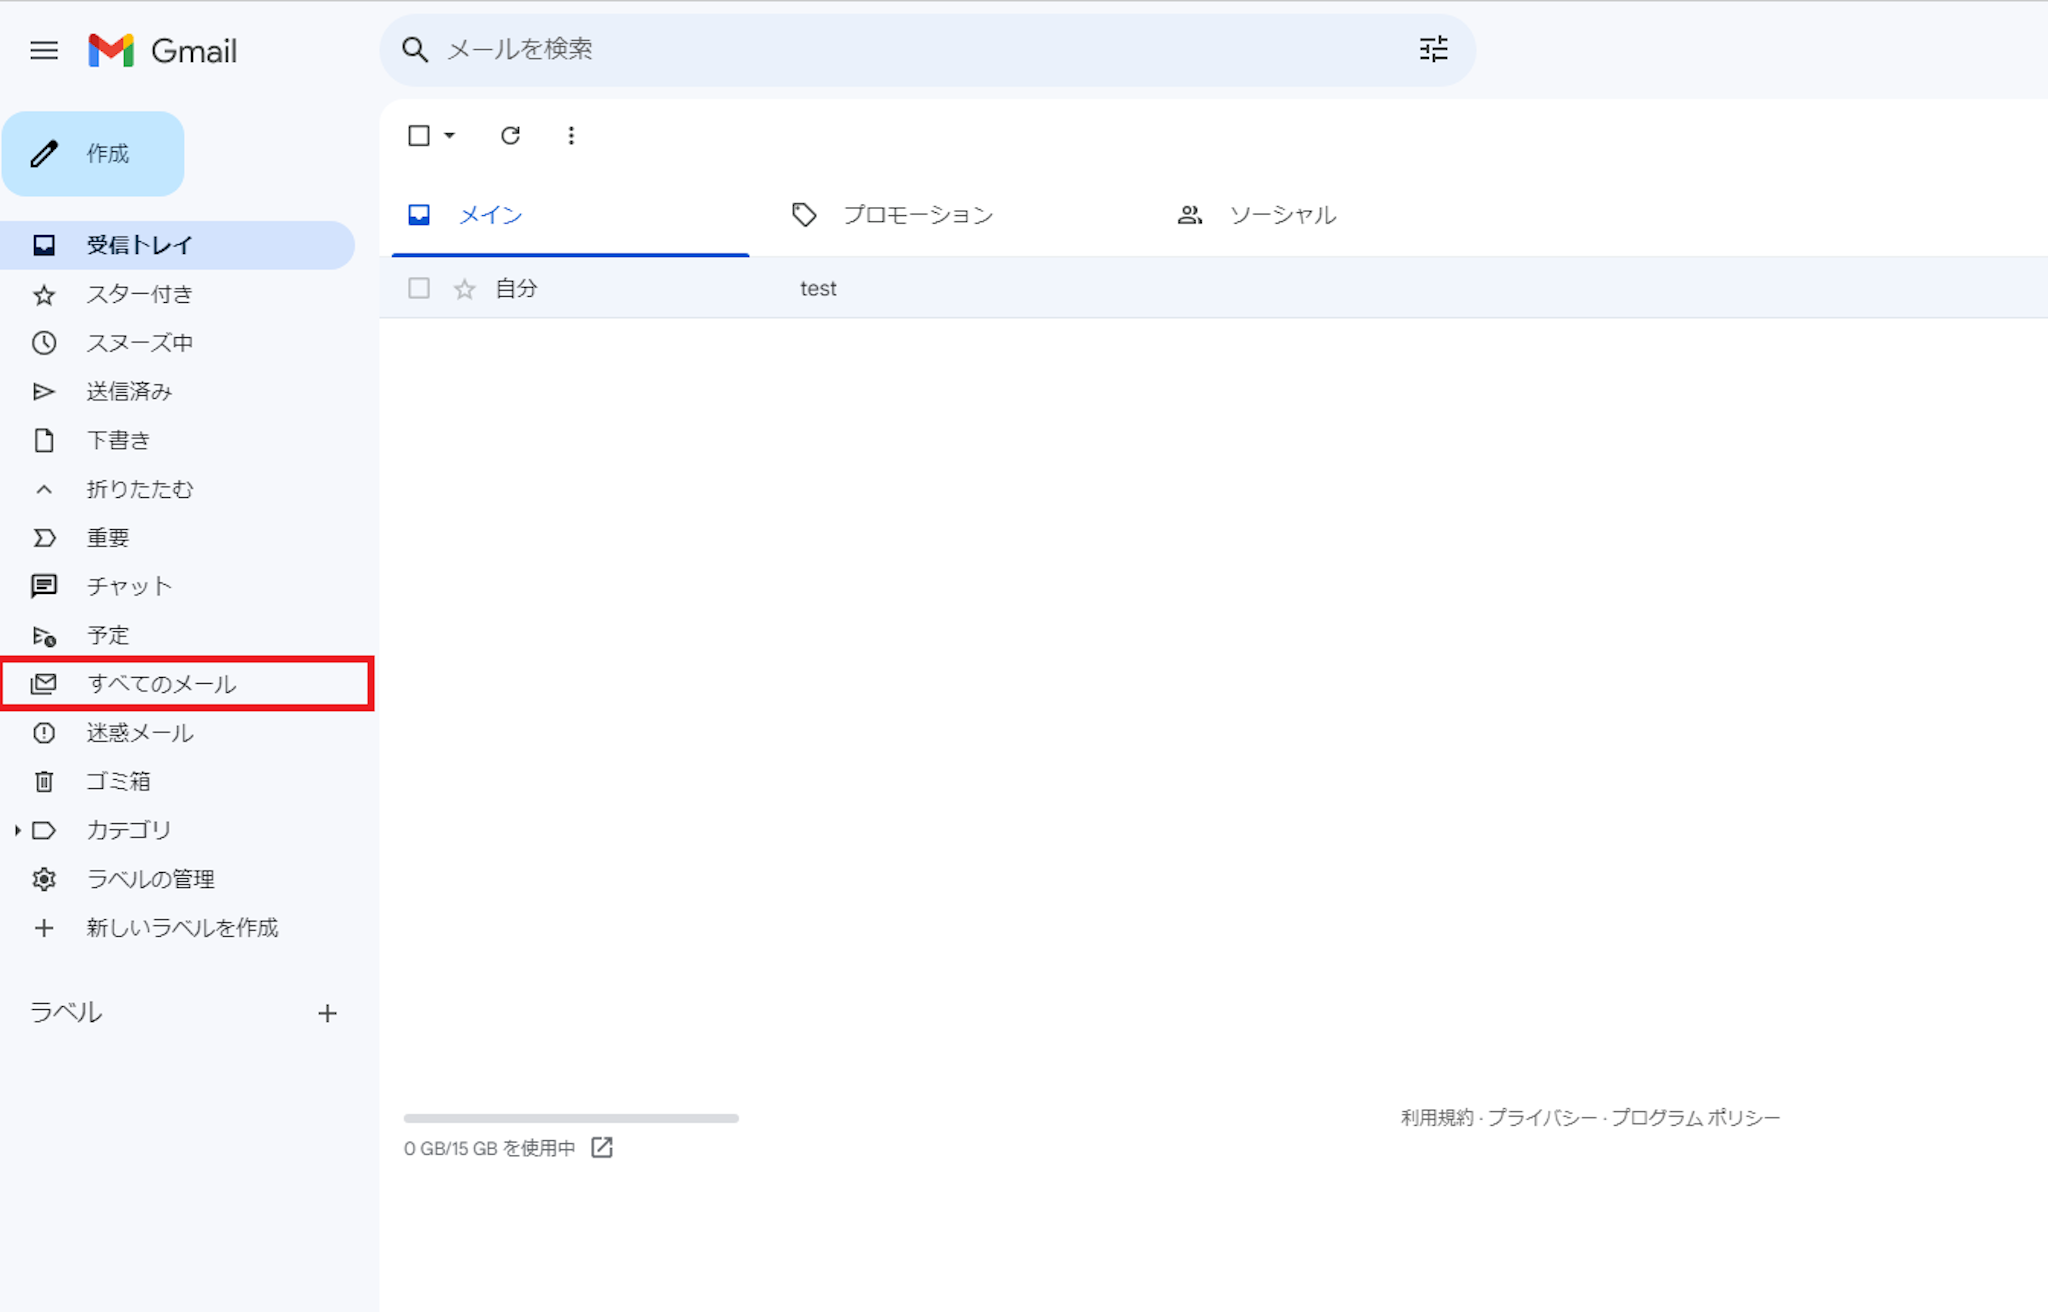Expand the カテゴリ tree arrow
Image resolution: width=2048 pixels, height=1312 pixels.
pyautogui.click(x=17, y=830)
